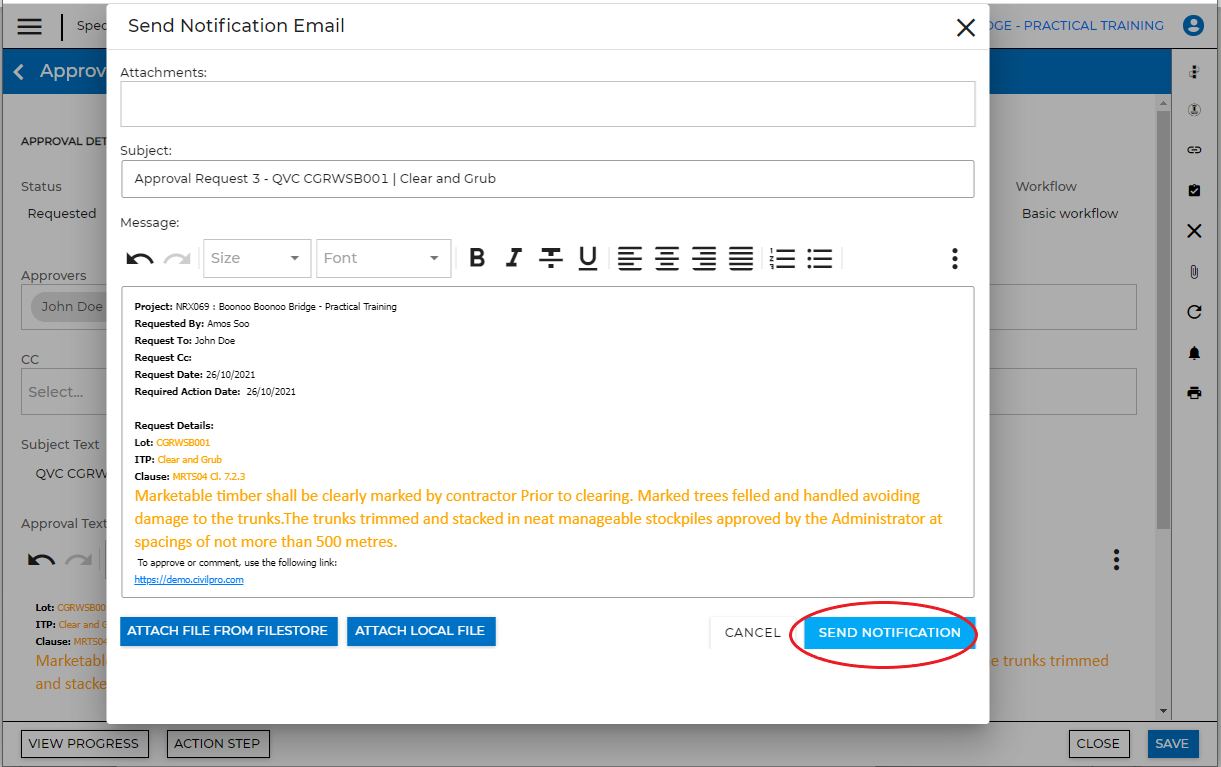Click the Attachments field
The width and height of the screenshot is (1221, 767).
coord(547,104)
